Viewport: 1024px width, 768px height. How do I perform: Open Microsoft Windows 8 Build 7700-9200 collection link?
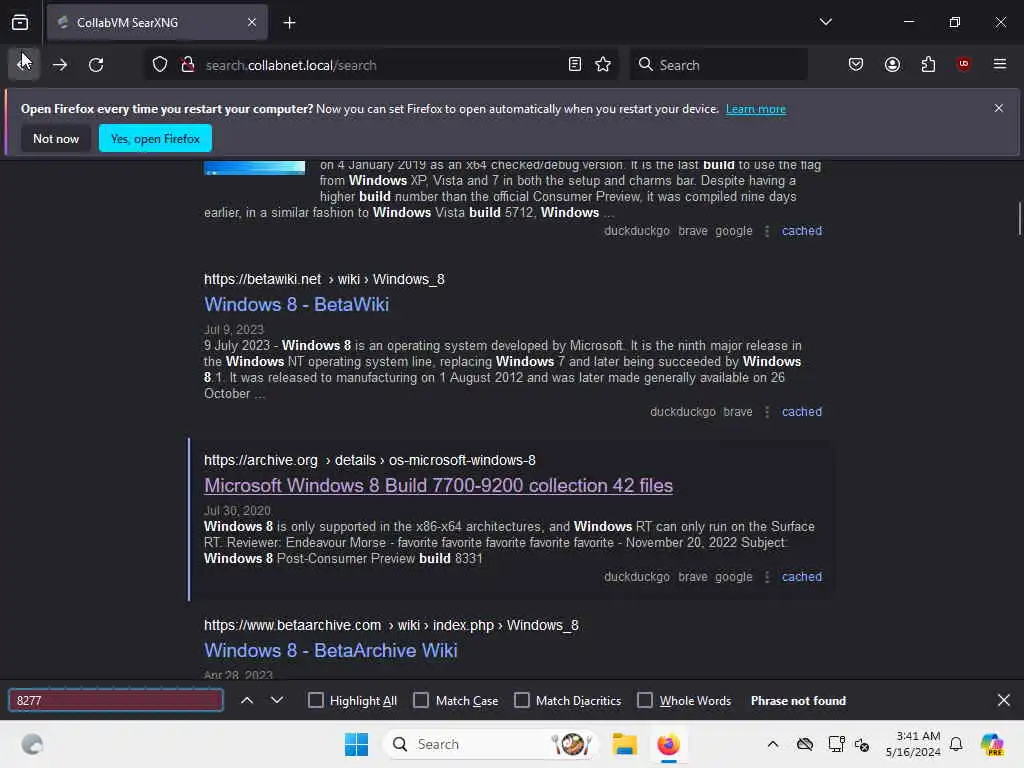(438, 486)
